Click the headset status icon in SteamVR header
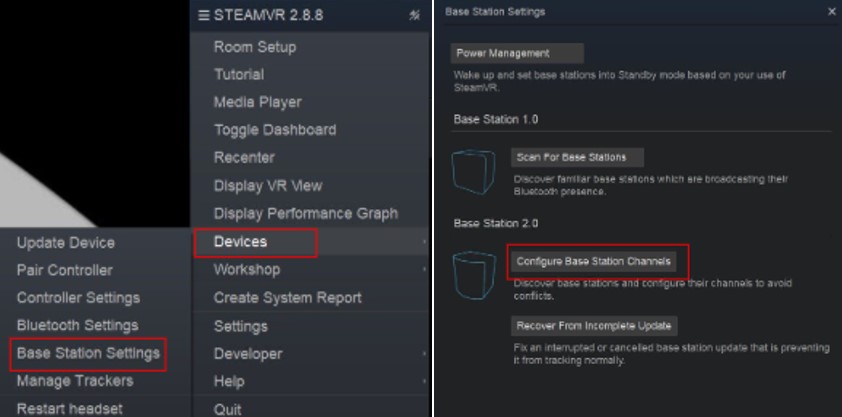Viewport: 842px width, 417px height. (414, 16)
